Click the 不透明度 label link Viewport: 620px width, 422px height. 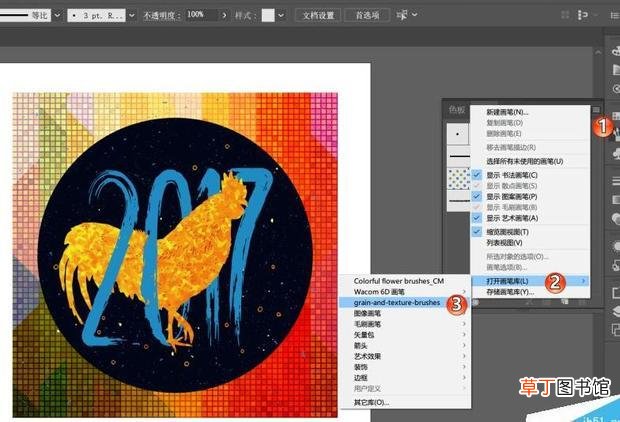[161, 15]
